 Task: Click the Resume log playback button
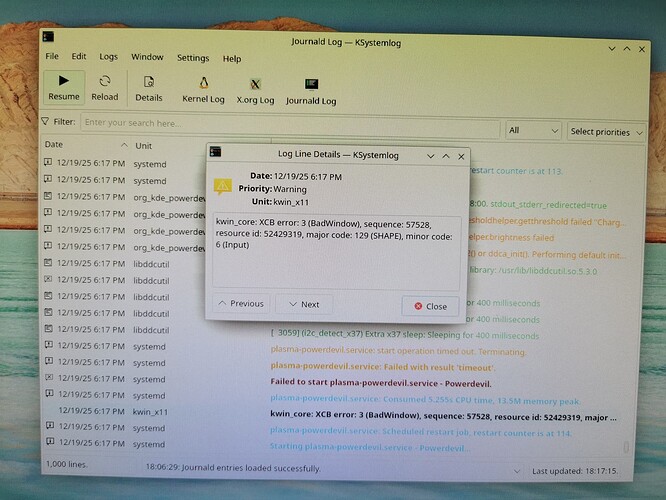(x=64, y=88)
